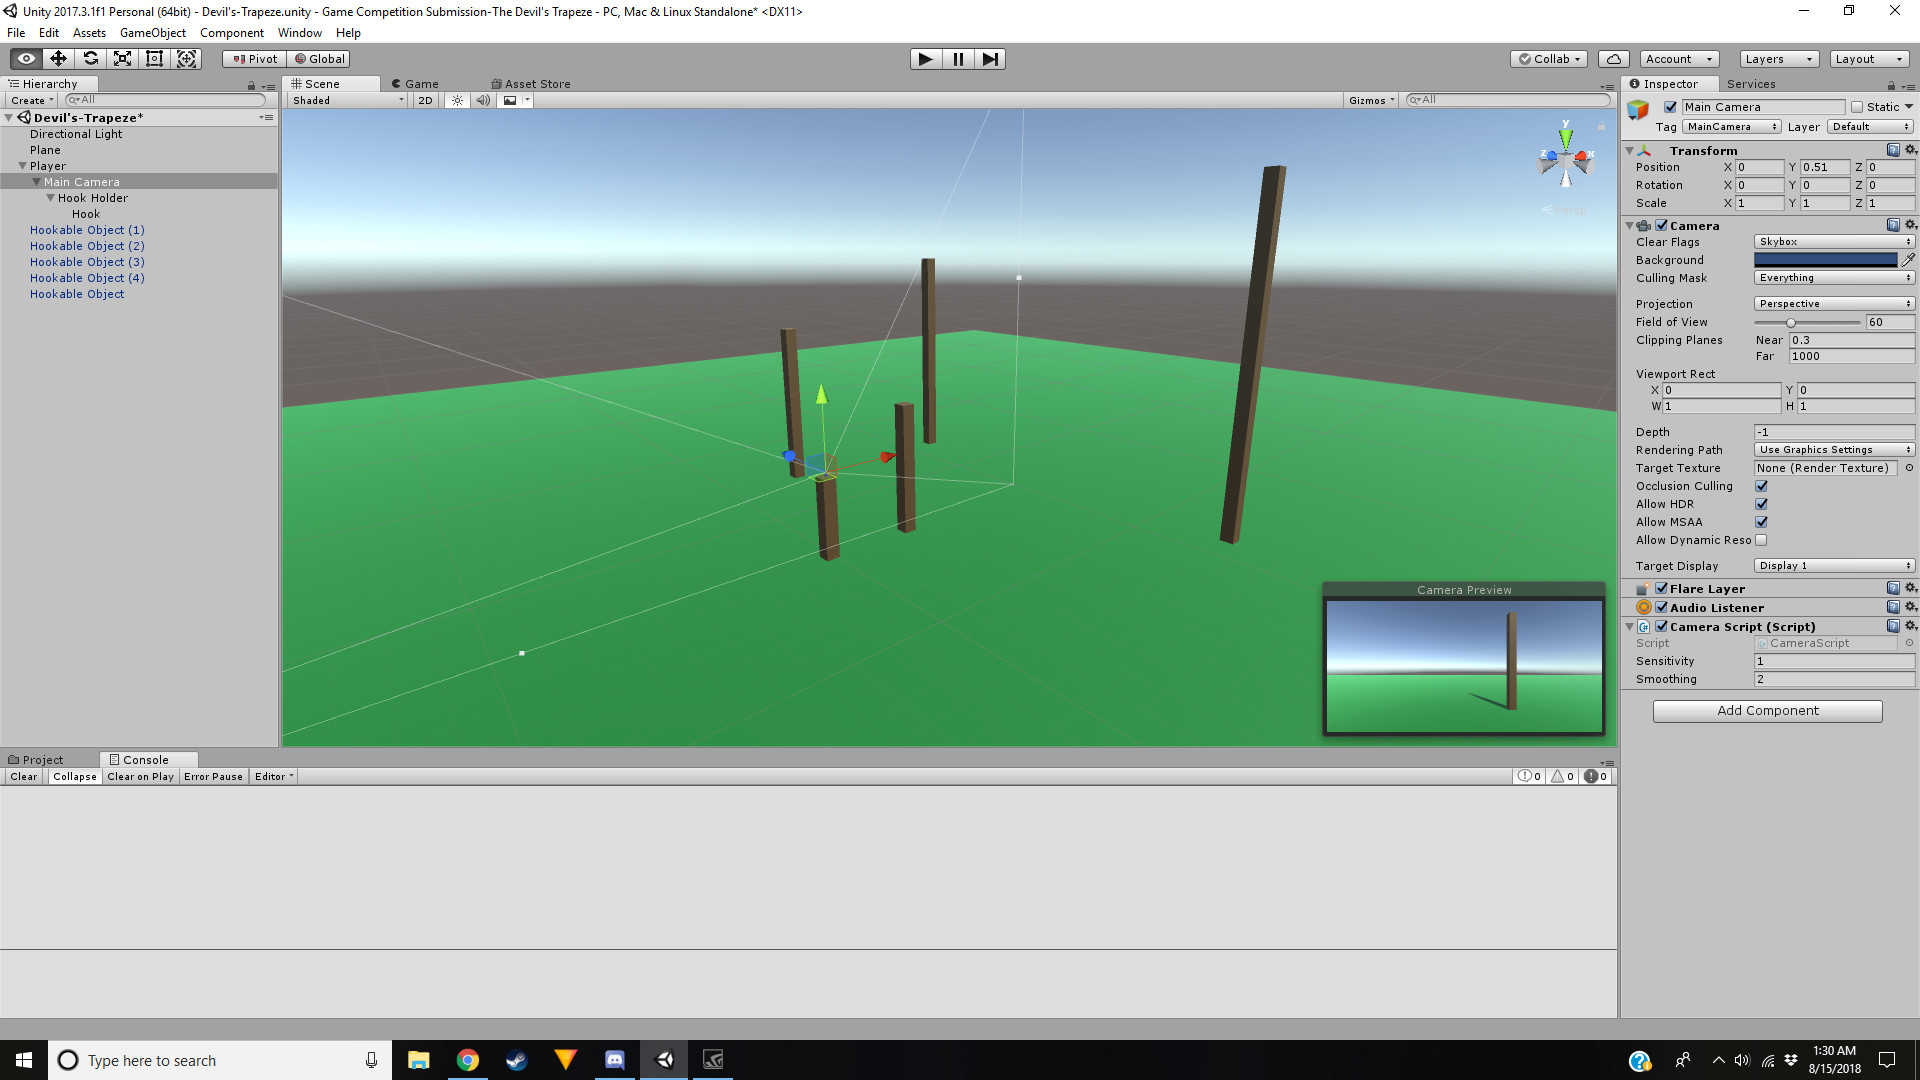
Task: Open the GameObject menu
Action: 152,33
